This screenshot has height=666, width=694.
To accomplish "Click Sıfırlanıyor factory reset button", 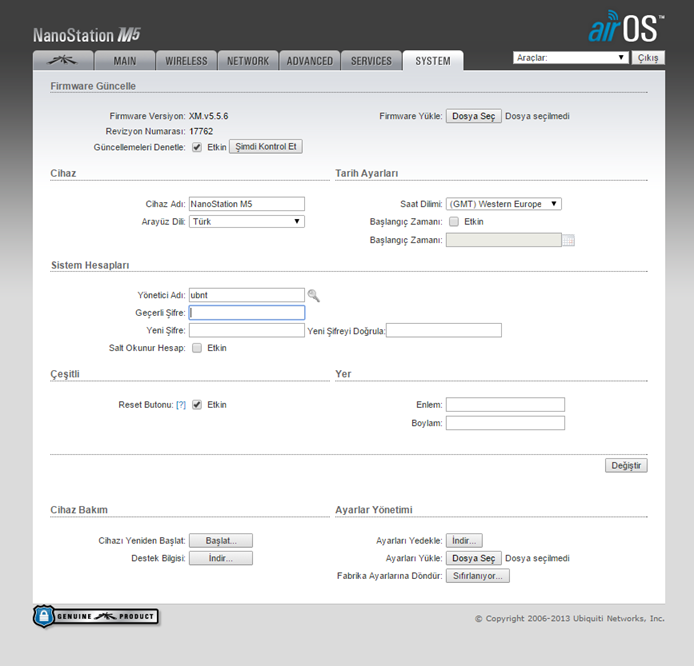I will (x=478, y=576).
